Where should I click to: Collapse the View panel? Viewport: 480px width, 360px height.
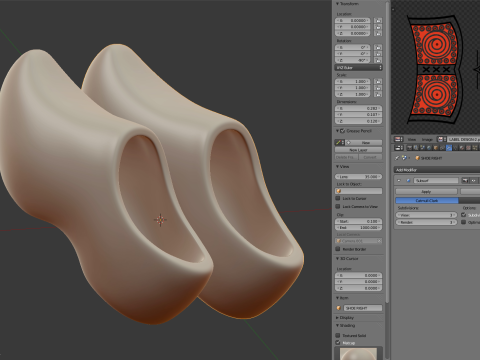pos(337,166)
